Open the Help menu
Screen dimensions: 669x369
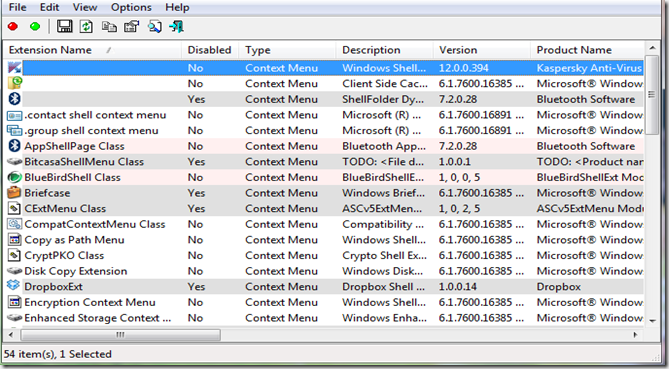point(177,7)
